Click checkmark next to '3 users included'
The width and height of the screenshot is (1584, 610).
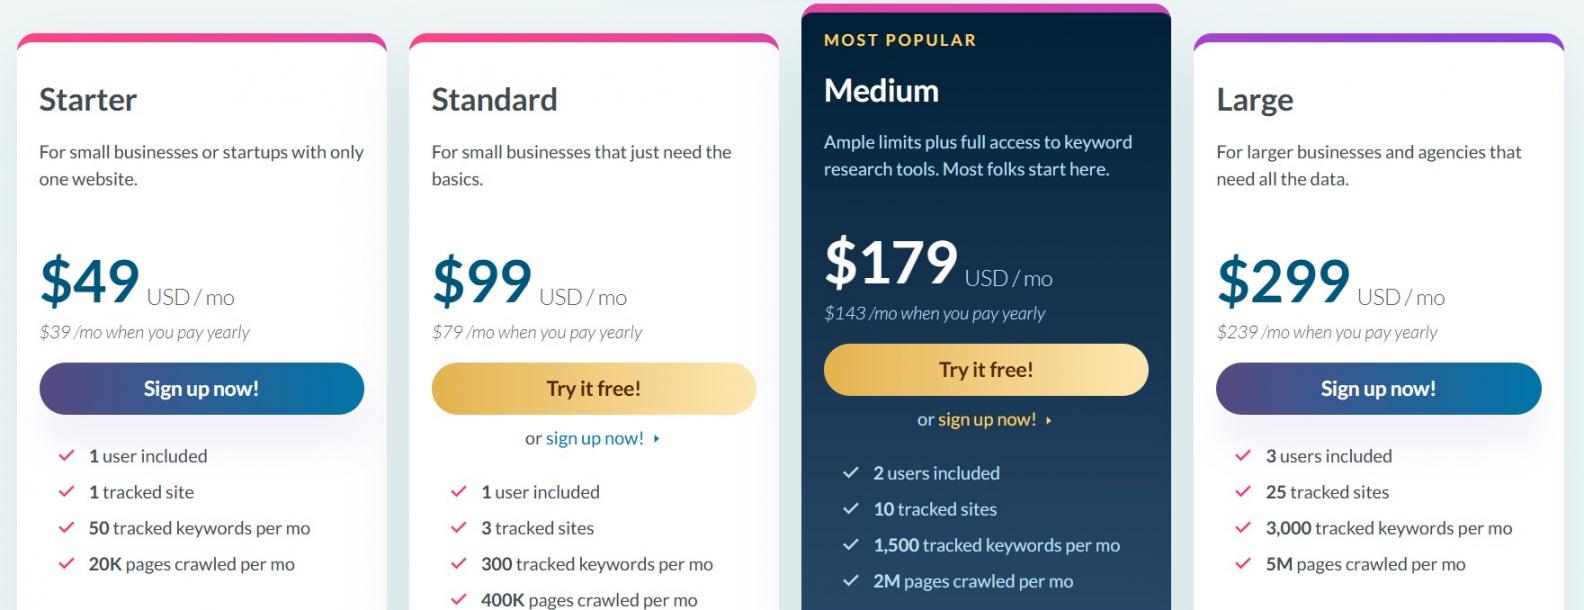(1243, 456)
